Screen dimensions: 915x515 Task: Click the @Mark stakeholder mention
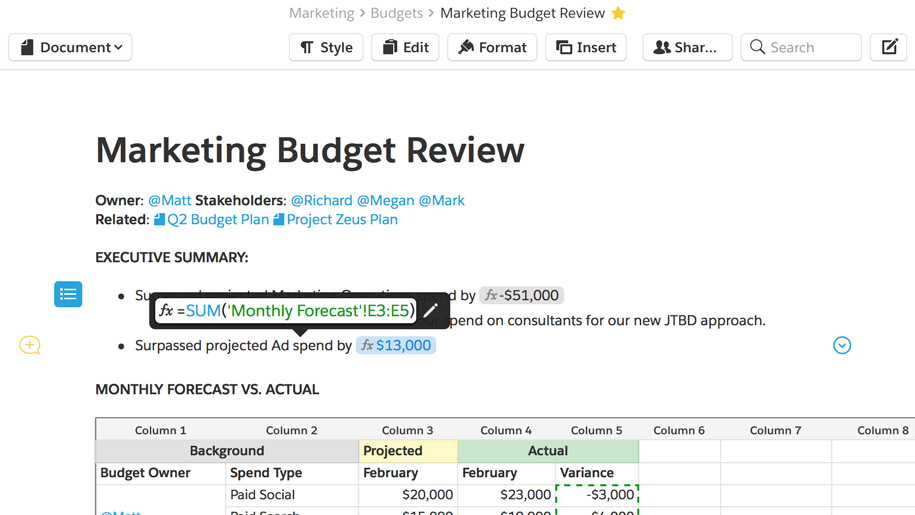click(x=442, y=200)
